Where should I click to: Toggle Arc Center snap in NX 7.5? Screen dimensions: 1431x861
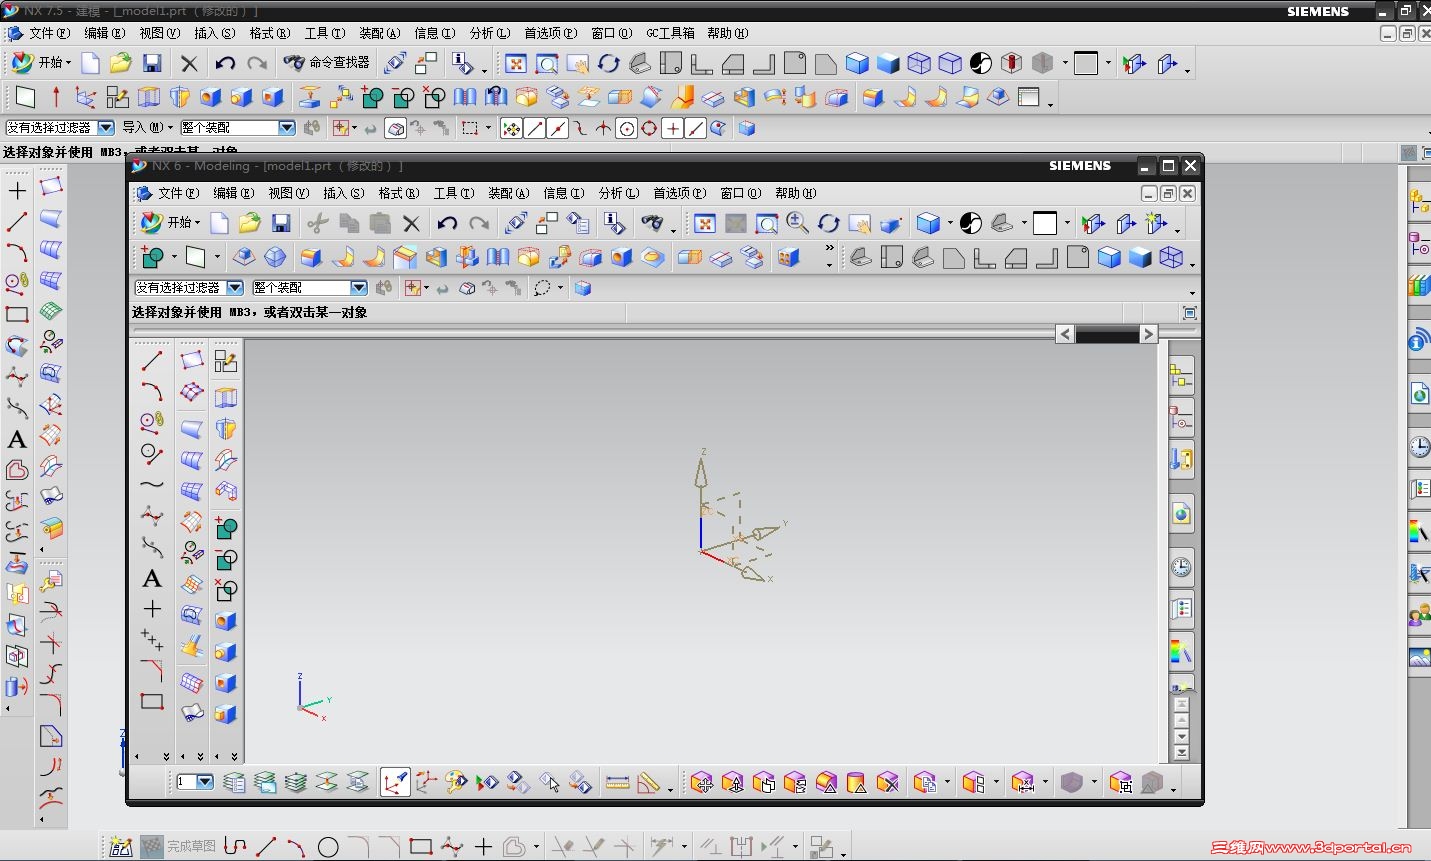pyautogui.click(x=626, y=128)
